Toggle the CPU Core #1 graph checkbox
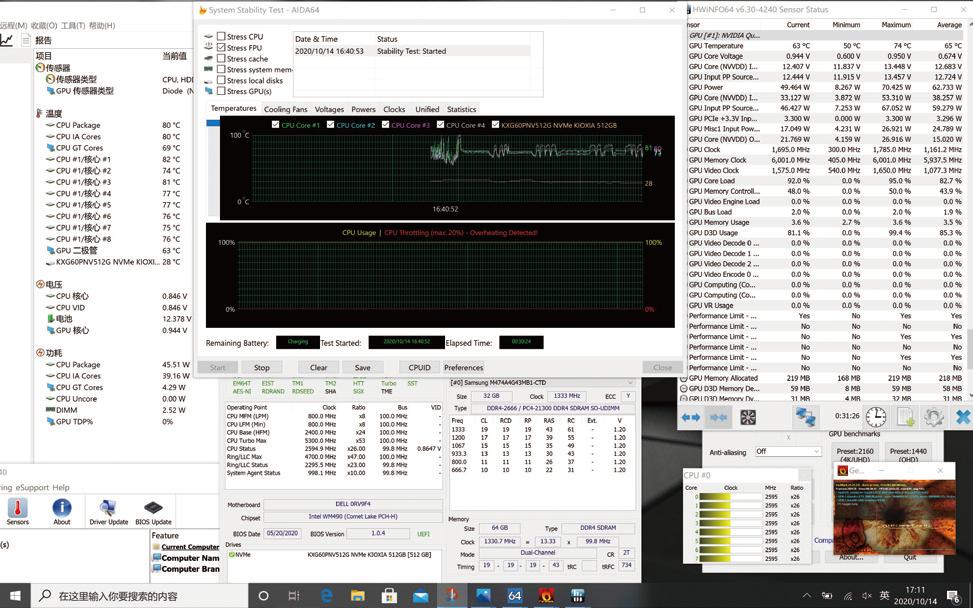Screen dimensions: 973x608 (276, 125)
